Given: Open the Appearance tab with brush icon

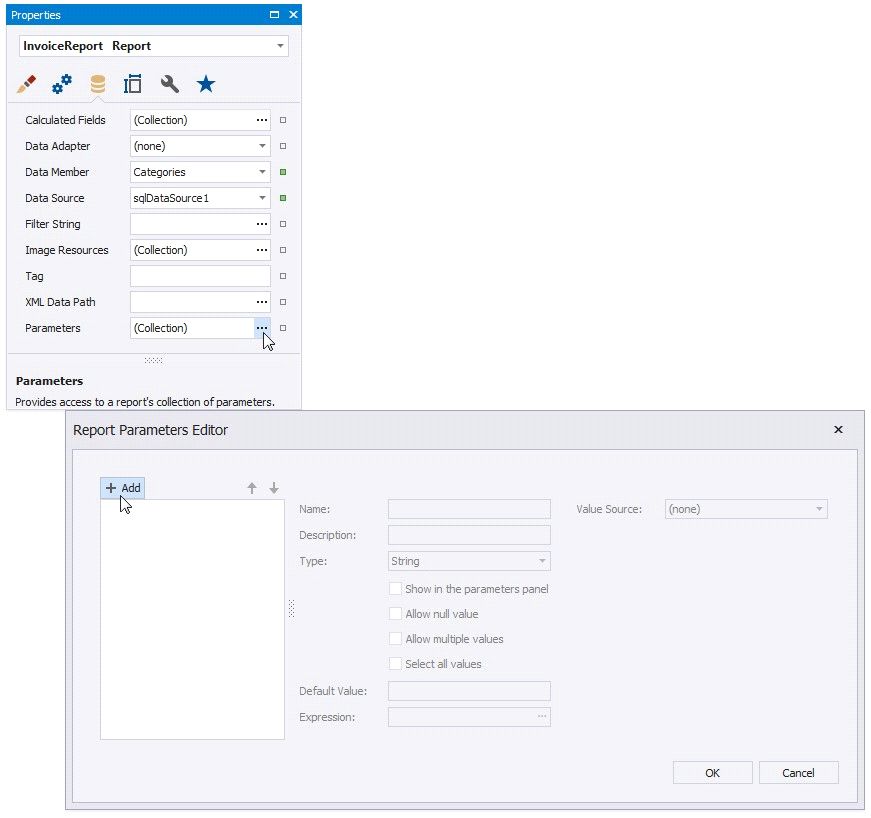Looking at the screenshot, I should point(27,84).
